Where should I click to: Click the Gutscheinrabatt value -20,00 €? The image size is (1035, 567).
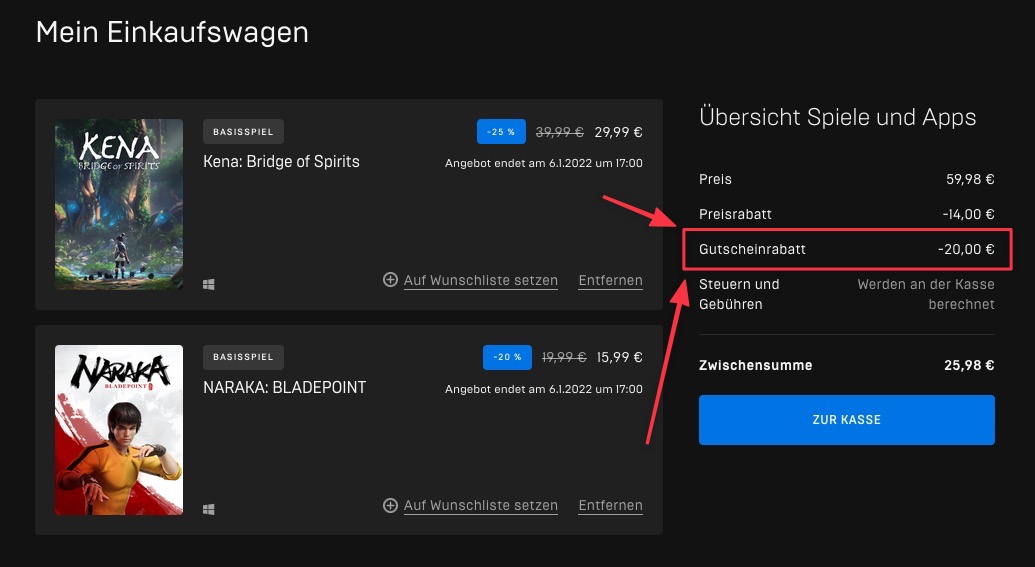coord(966,250)
